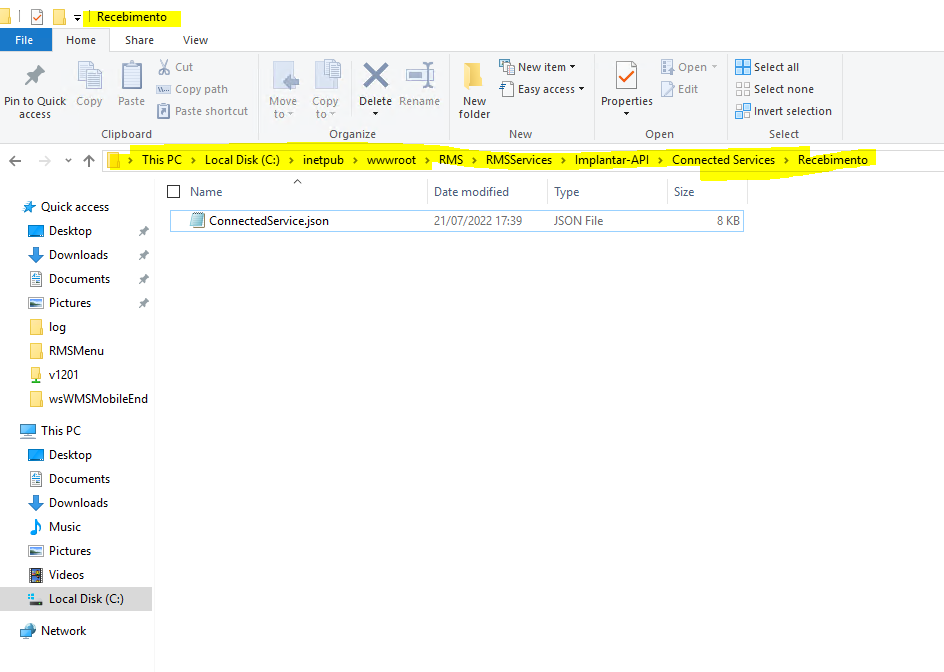Click Invert selection

784,111
